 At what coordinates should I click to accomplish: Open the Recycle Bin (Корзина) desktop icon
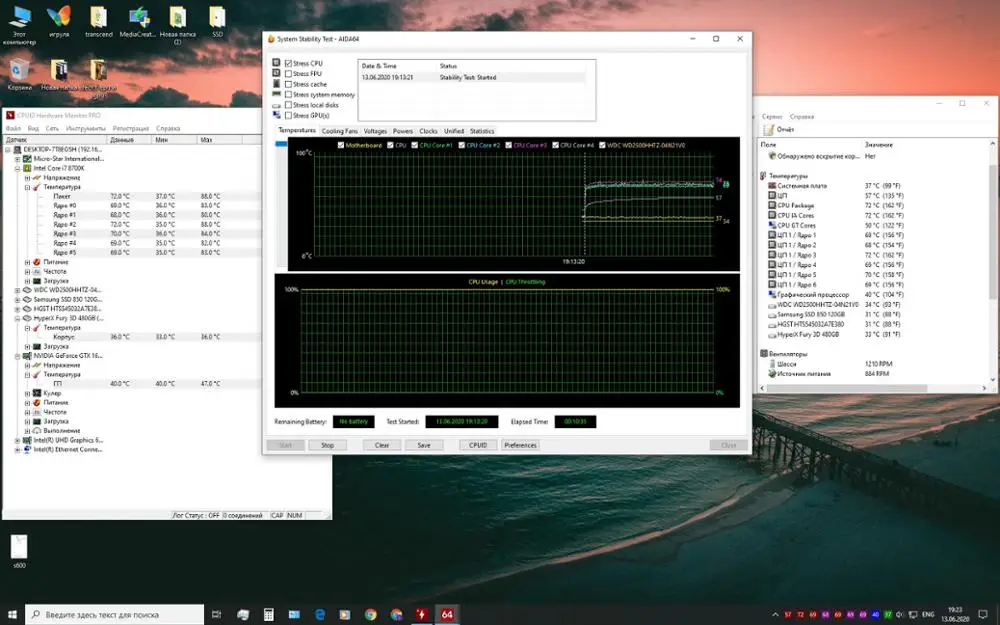click(19, 69)
